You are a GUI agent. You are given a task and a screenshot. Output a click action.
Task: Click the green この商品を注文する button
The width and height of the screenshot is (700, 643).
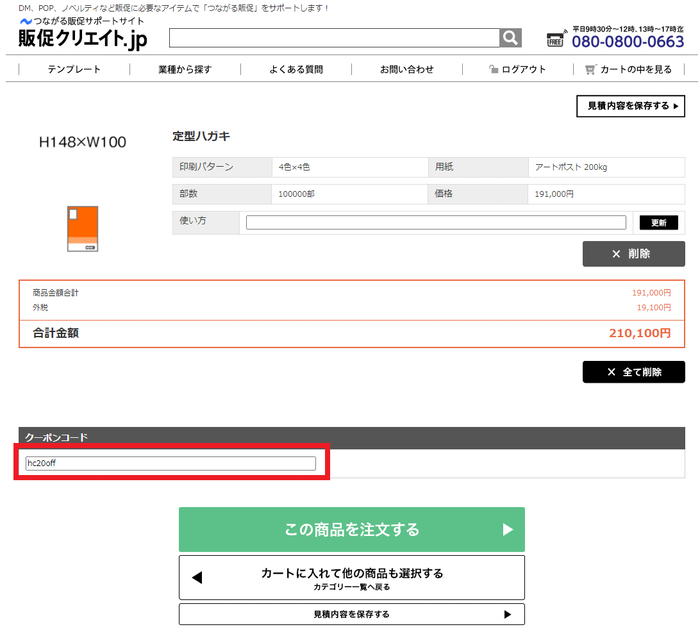point(352,530)
